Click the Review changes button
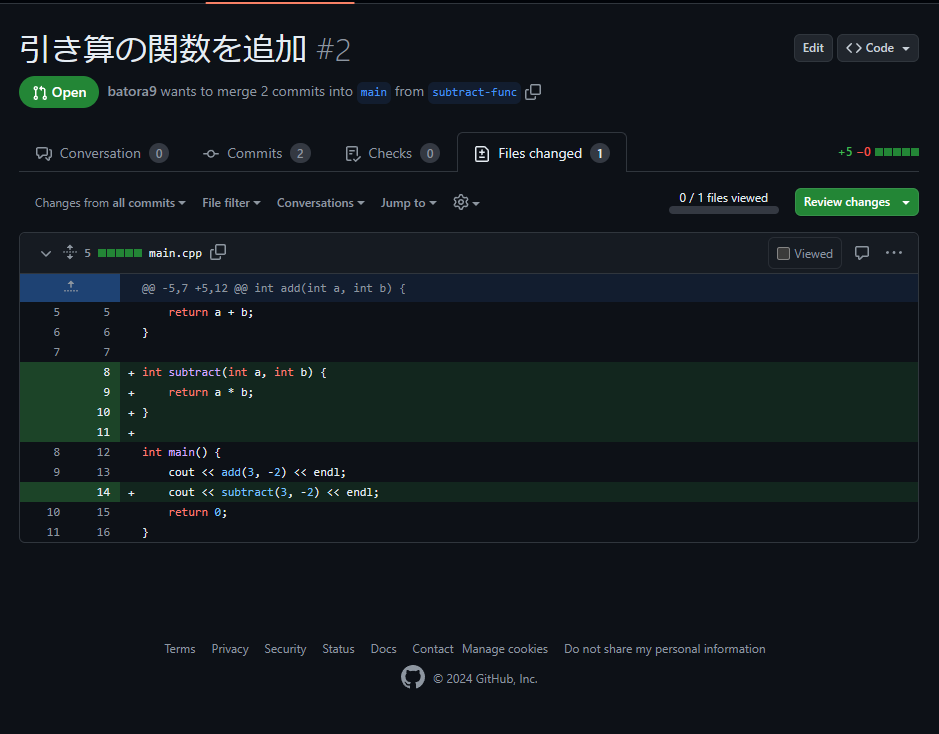The width and height of the screenshot is (939, 734). pyautogui.click(x=856, y=202)
